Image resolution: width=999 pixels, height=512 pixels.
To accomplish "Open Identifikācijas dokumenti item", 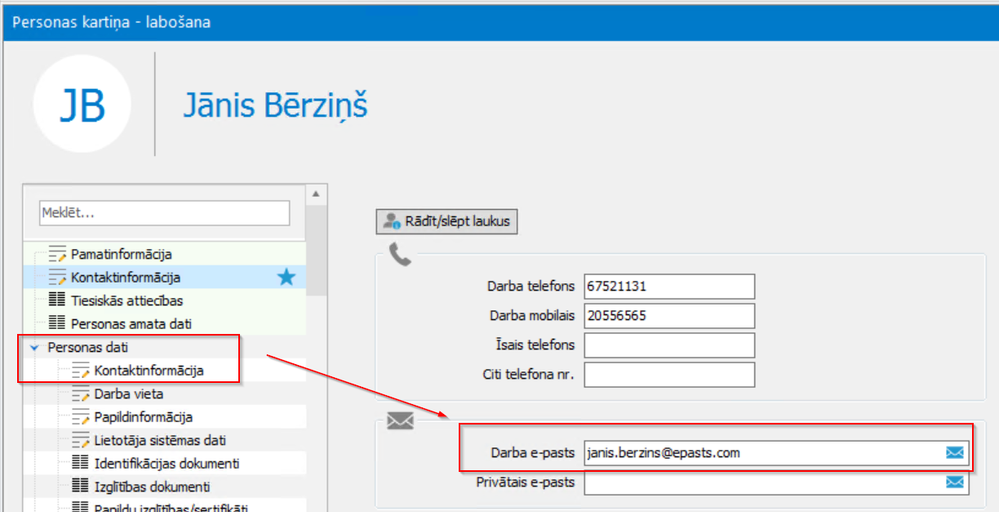I will pyautogui.click(x=166, y=464).
